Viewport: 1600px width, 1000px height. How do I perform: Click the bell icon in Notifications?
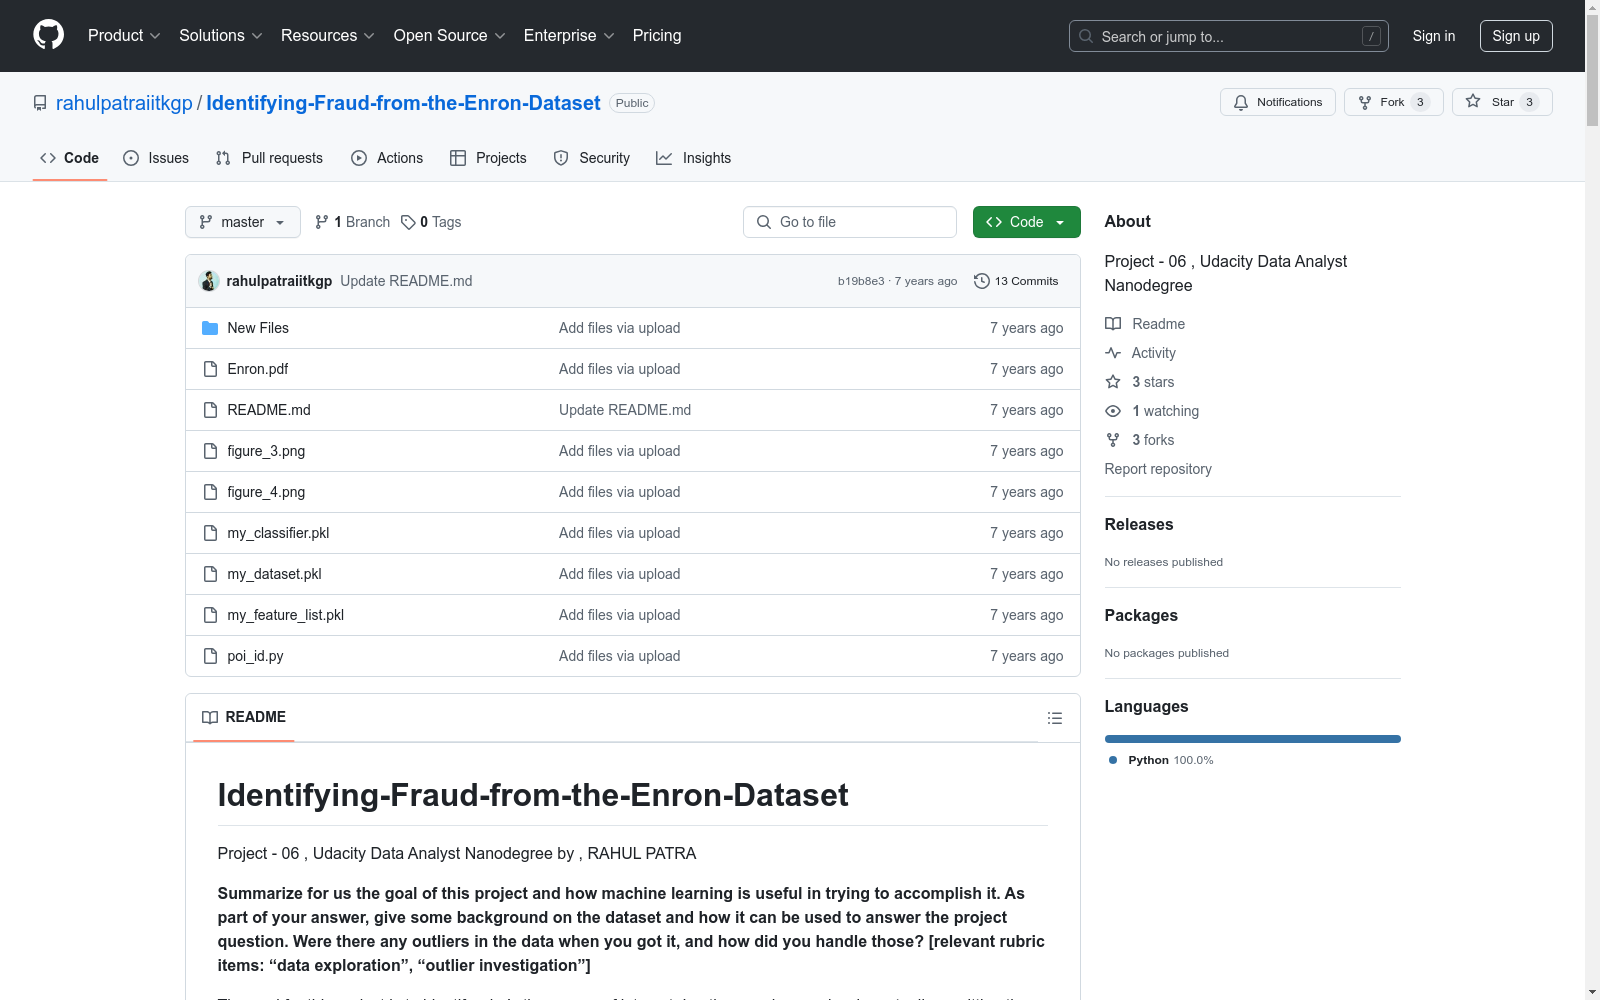[x=1241, y=102]
